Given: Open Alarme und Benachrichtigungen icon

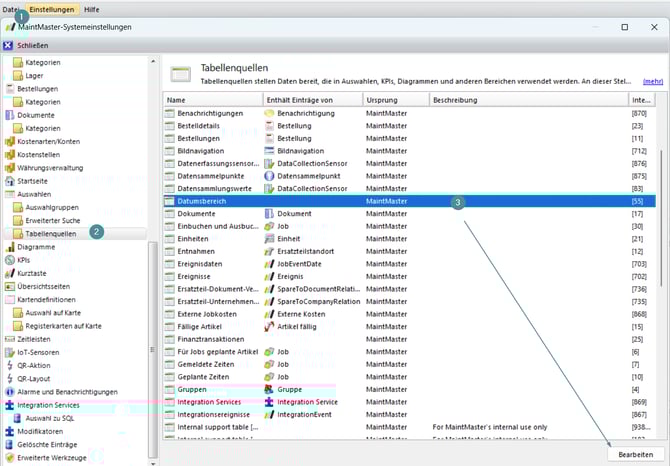Looking at the screenshot, I should [10, 392].
